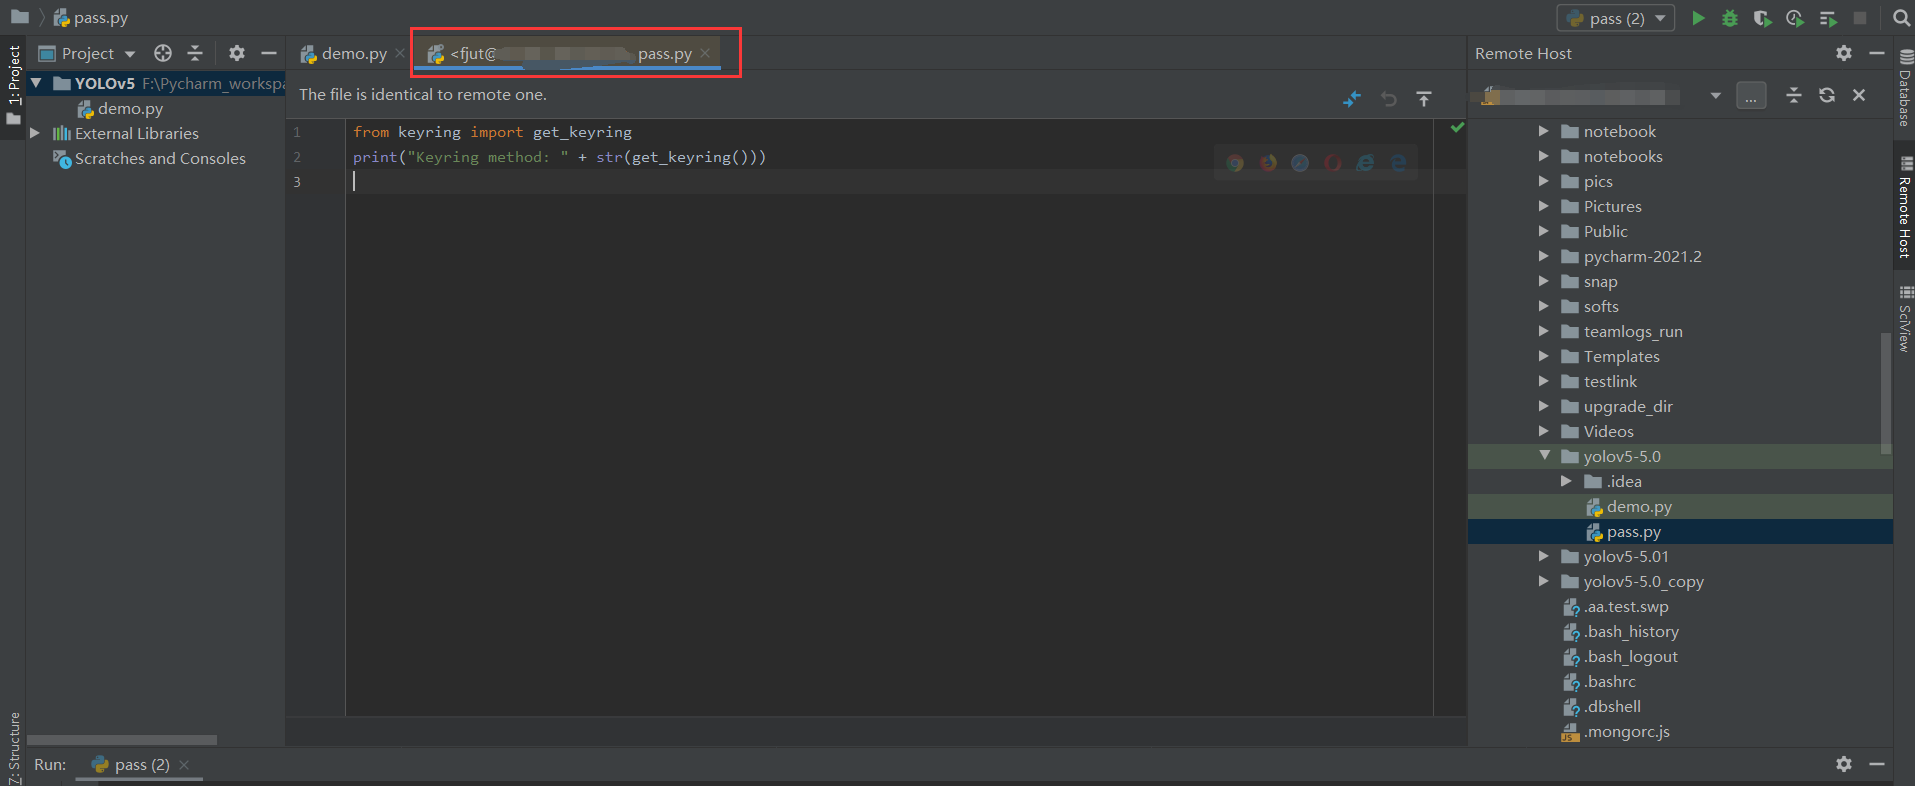This screenshot has height=786, width=1915.
Task: Expand the .idea remote folder
Action: click(x=1566, y=481)
